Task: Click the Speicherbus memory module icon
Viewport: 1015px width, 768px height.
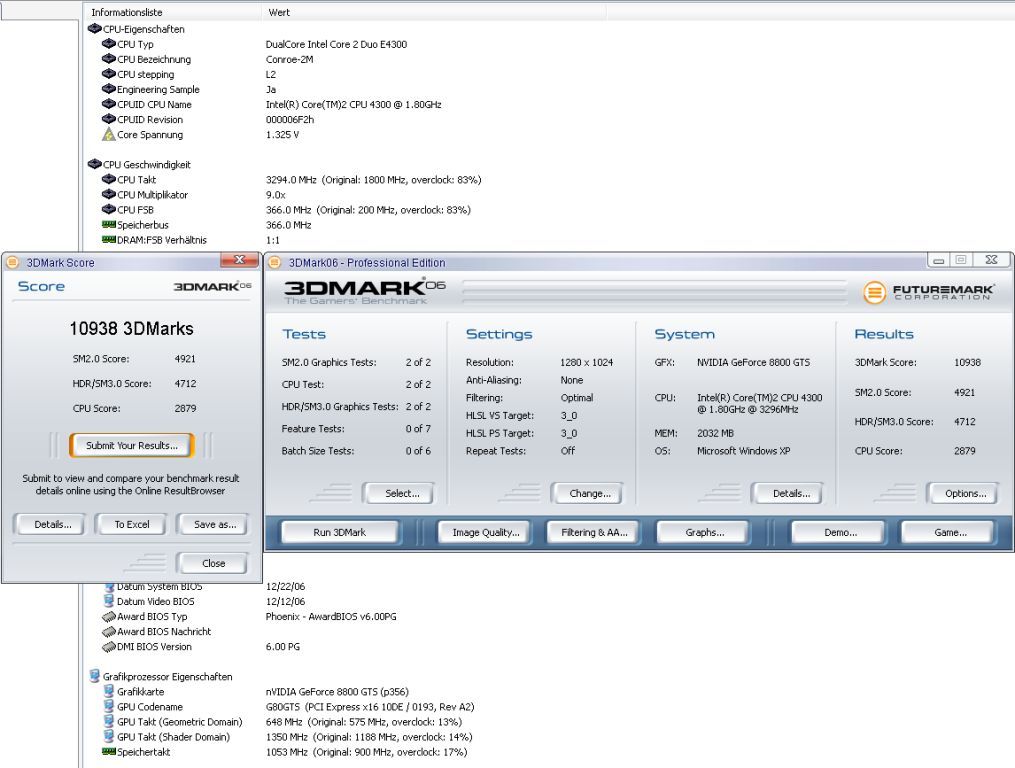Action: 109,224
